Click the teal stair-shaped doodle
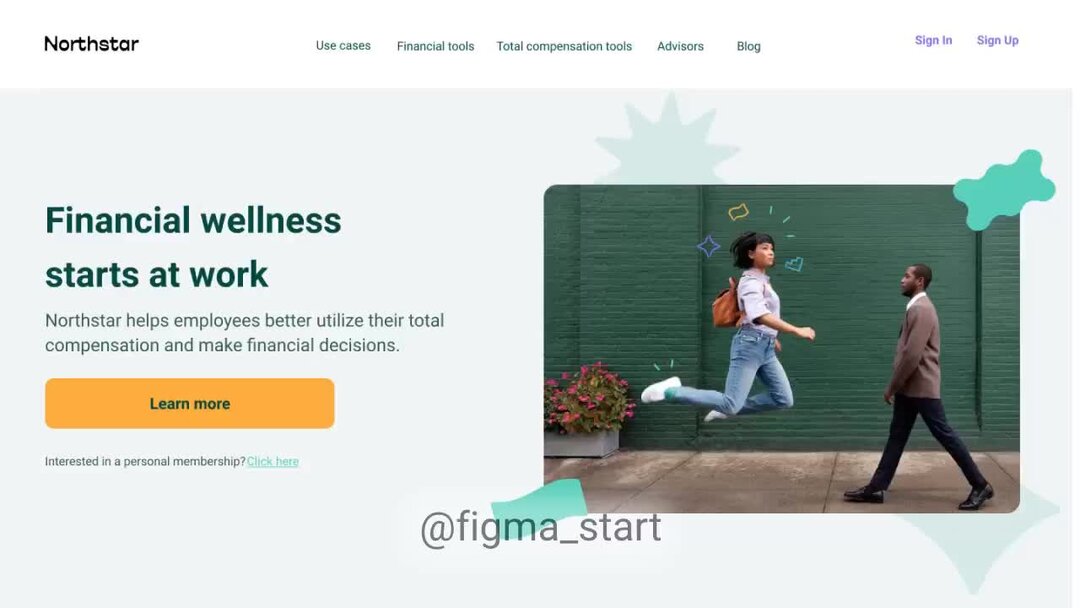Viewport: 1080px width, 608px height. click(794, 263)
